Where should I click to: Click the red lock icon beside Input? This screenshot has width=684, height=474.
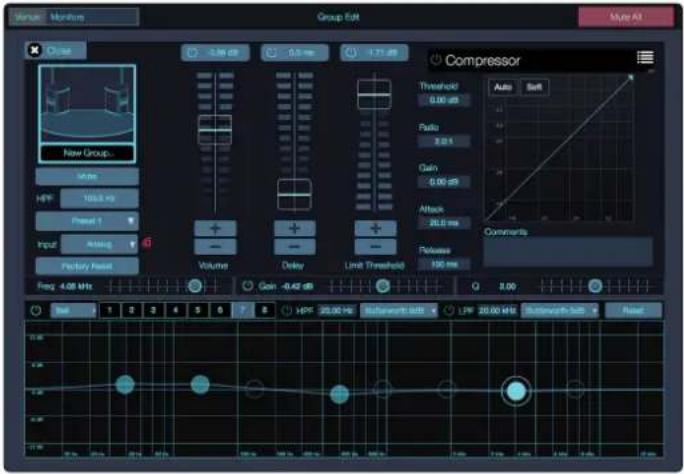pos(147,242)
